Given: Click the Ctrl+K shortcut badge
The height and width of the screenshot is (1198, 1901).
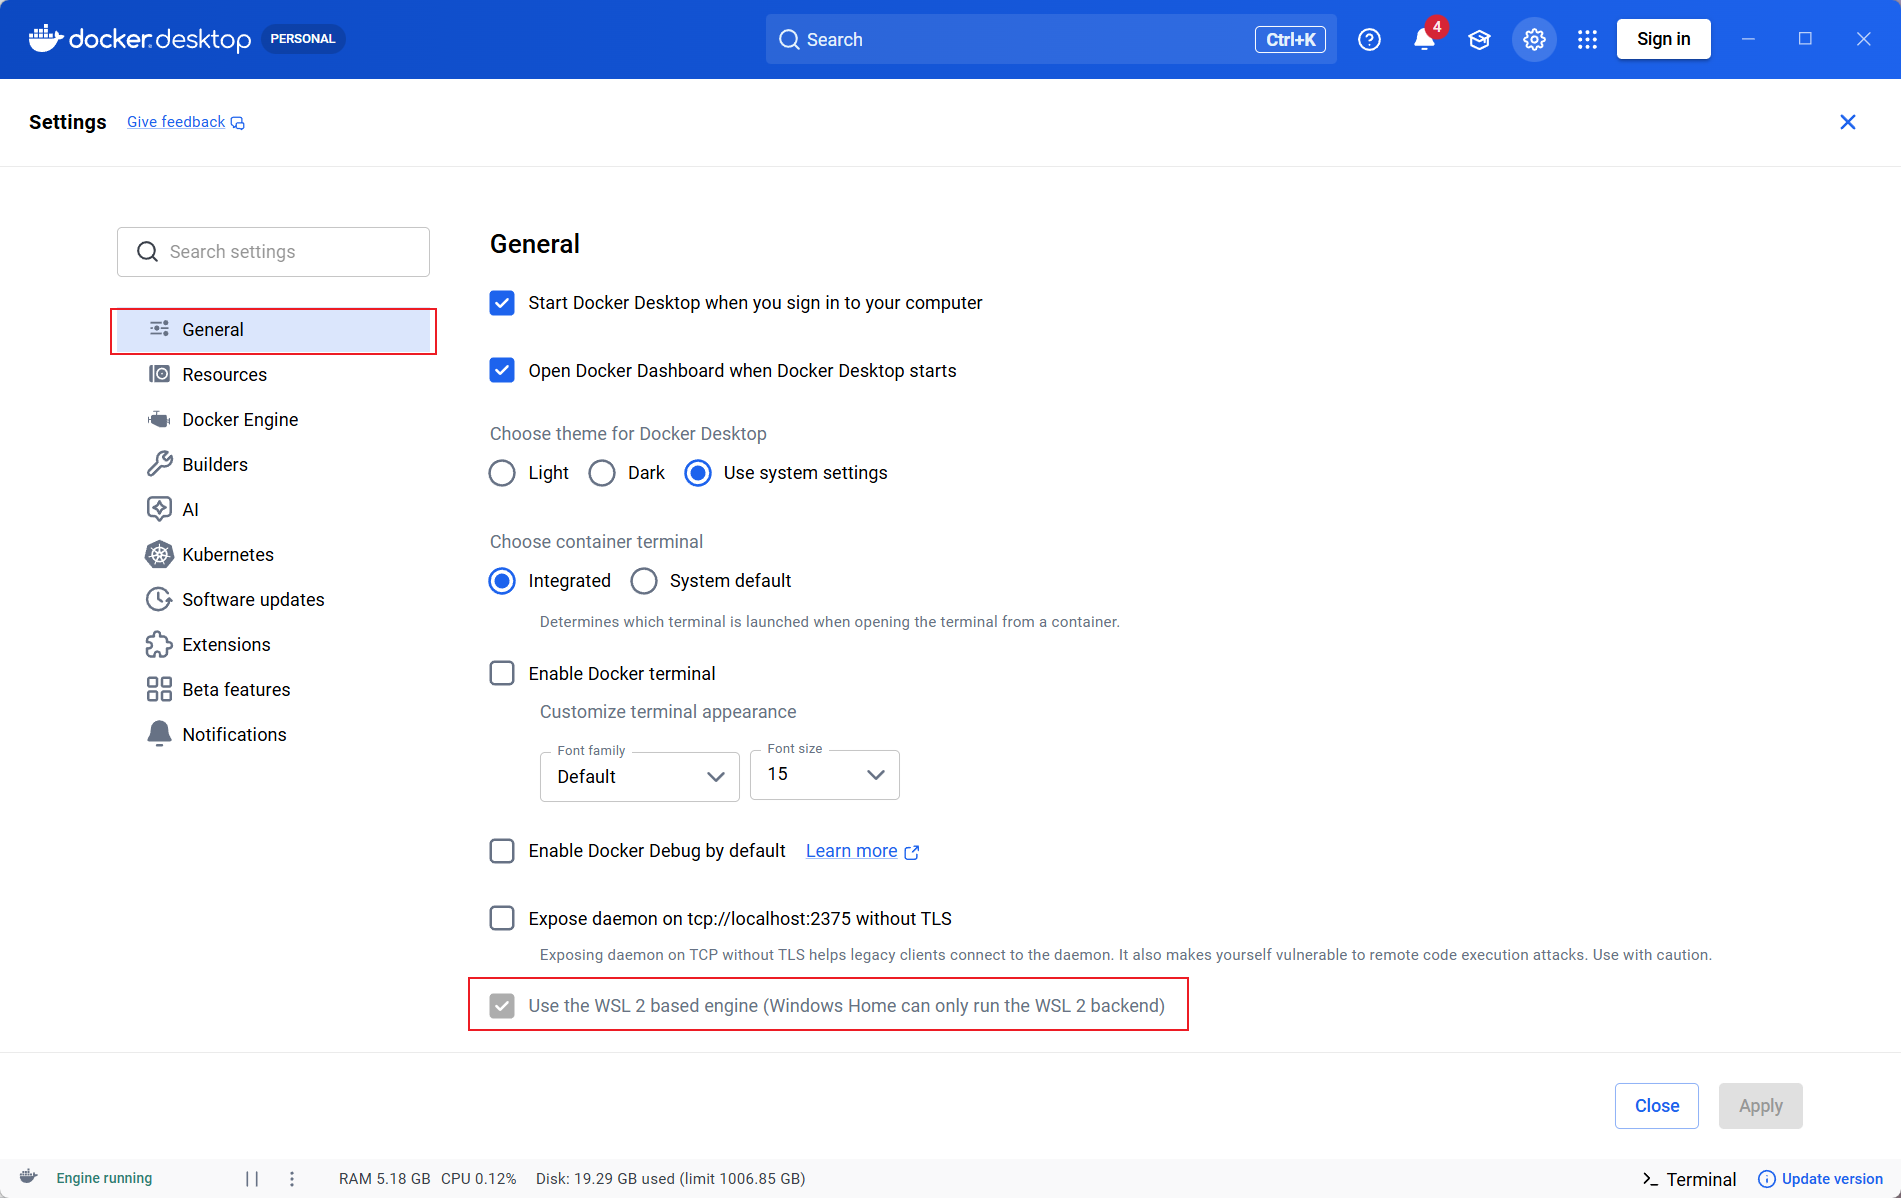Looking at the screenshot, I should click(x=1290, y=39).
